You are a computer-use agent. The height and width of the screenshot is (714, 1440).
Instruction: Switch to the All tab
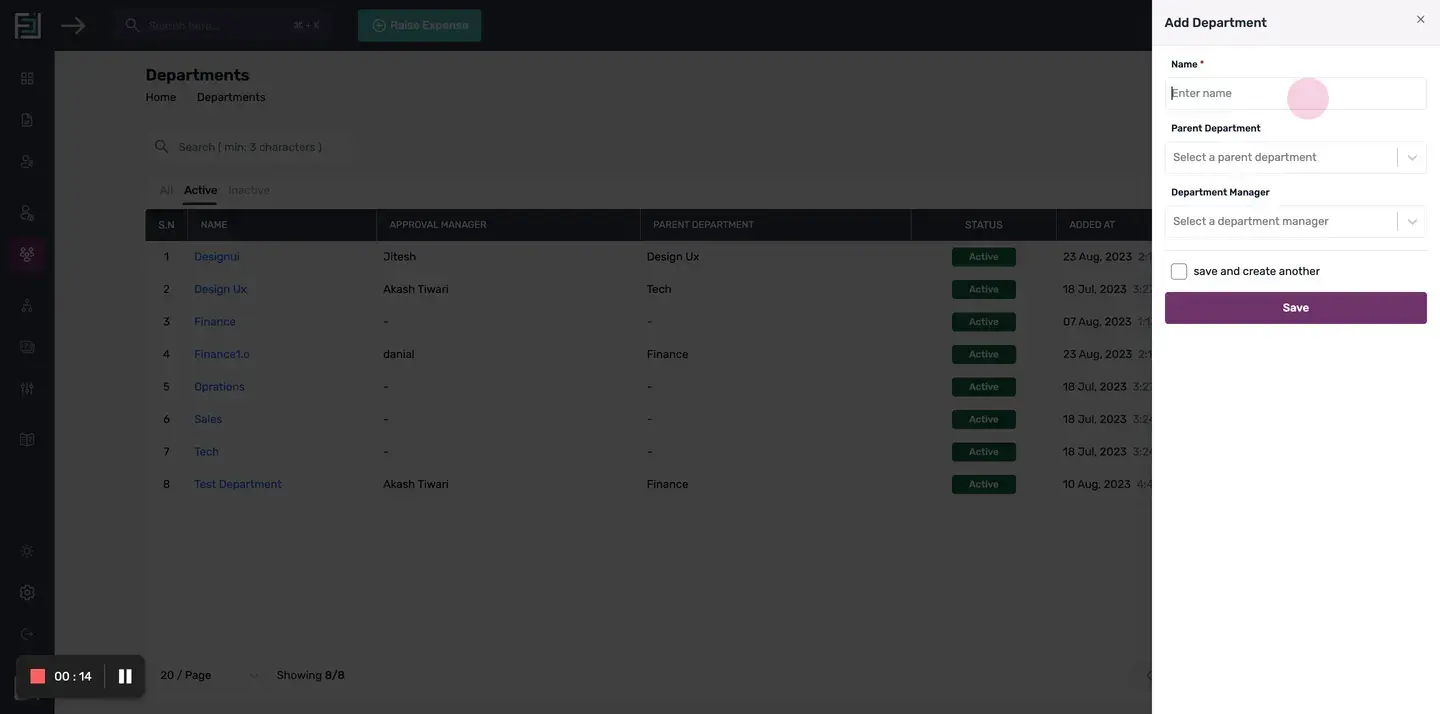pyautogui.click(x=166, y=190)
